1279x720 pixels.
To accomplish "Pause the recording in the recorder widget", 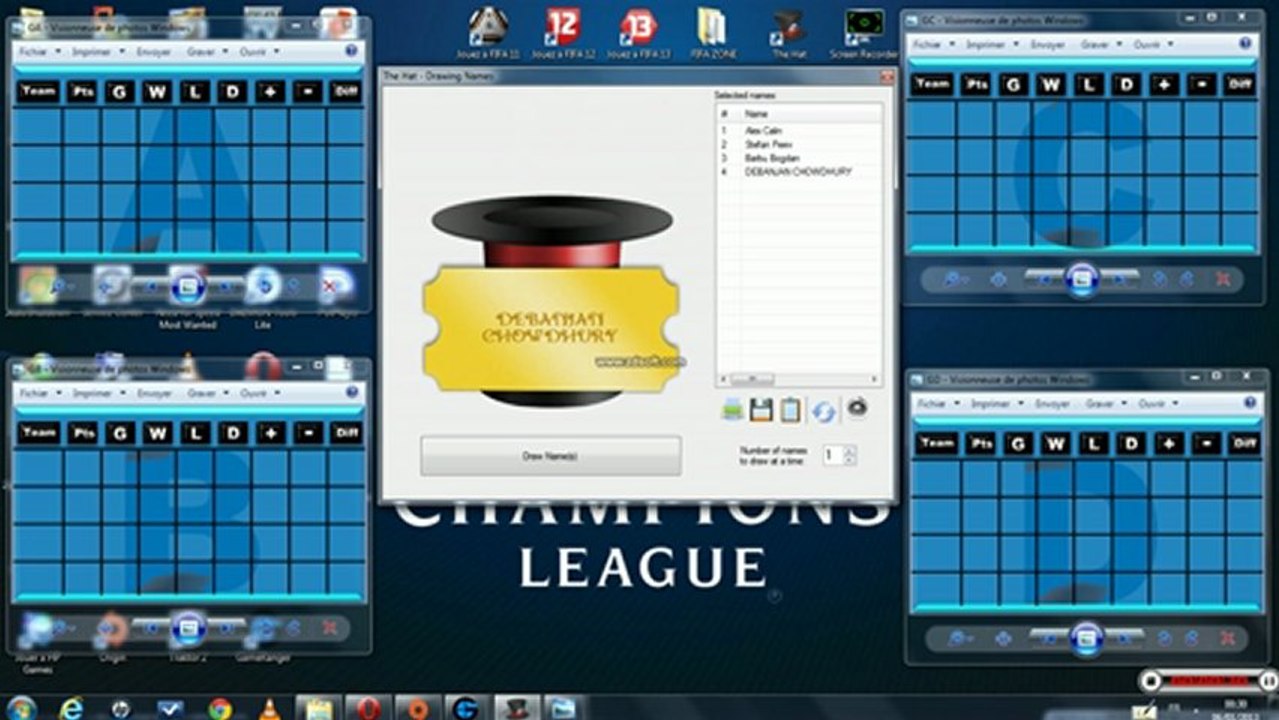I will tap(1269, 681).
